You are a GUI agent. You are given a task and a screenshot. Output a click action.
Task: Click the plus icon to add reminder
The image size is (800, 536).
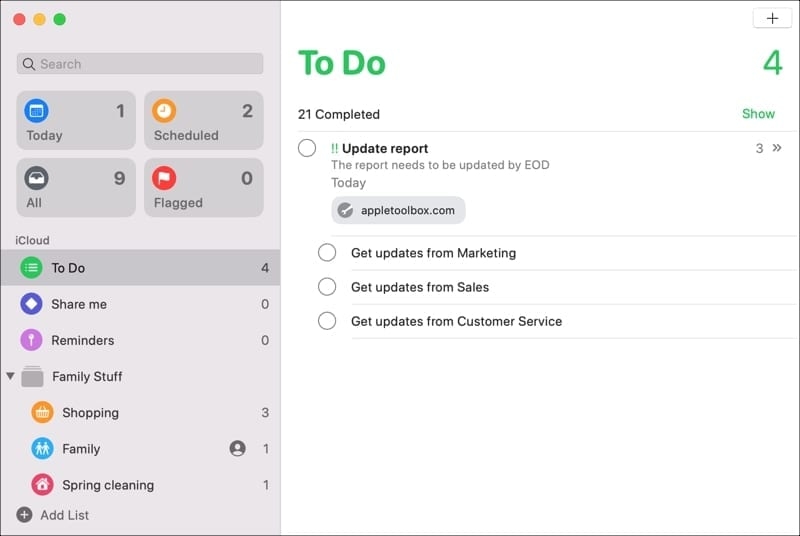click(x=772, y=19)
